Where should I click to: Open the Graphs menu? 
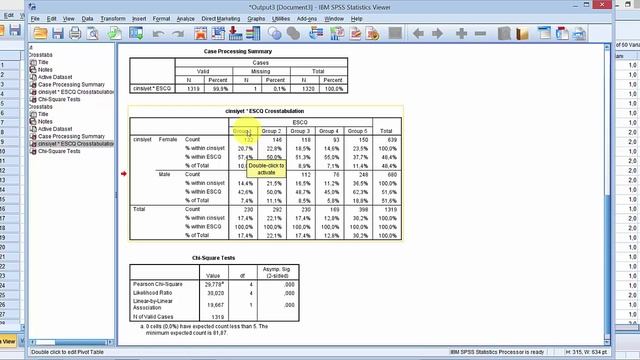pyautogui.click(x=256, y=19)
